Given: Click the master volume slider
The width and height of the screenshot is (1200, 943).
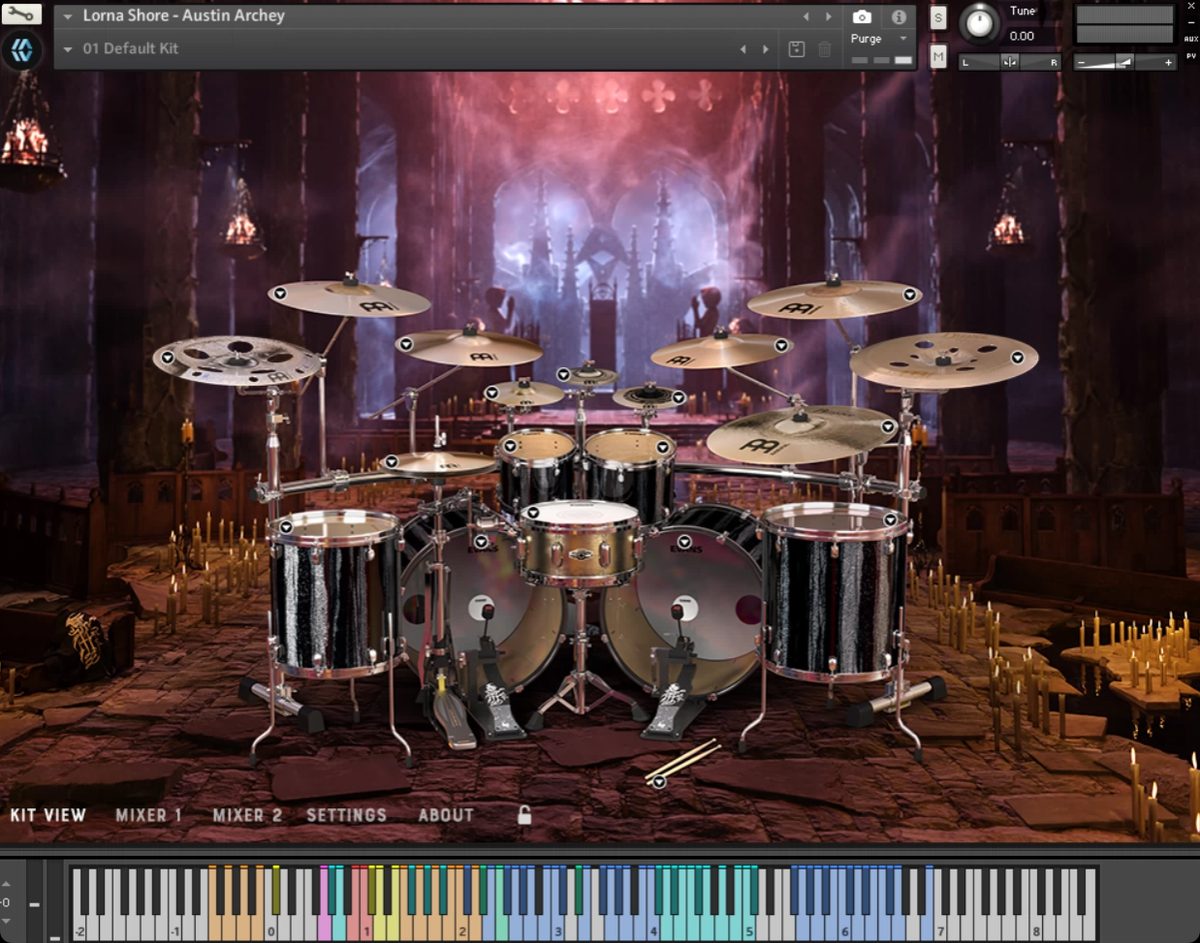Looking at the screenshot, I should [x=1125, y=62].
